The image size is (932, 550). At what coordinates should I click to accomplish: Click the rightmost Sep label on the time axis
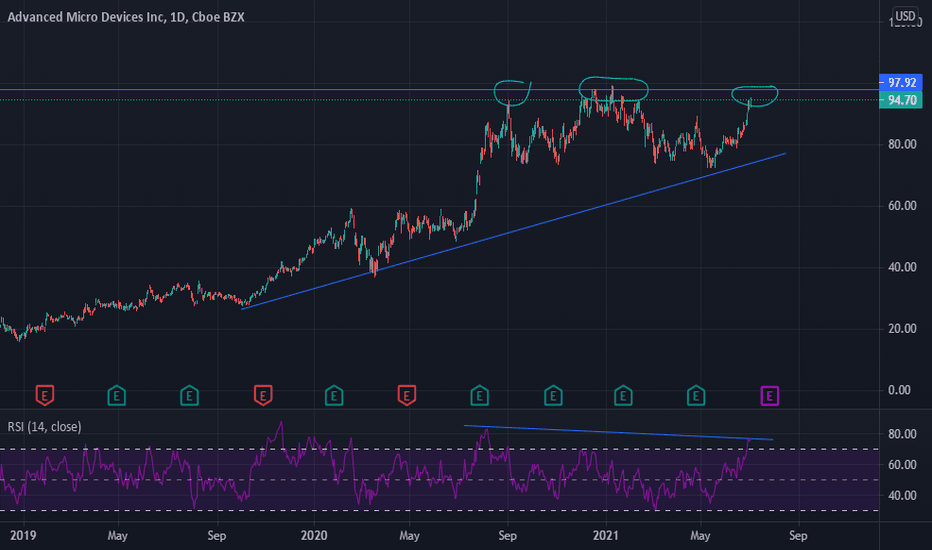(x=798, y=535)
